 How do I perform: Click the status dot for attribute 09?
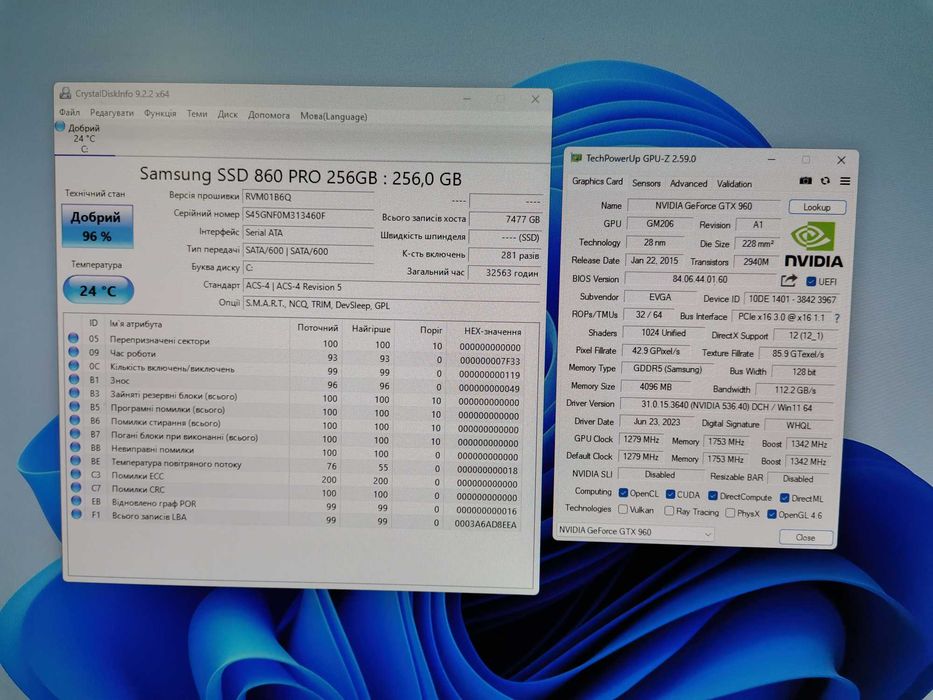73,352
